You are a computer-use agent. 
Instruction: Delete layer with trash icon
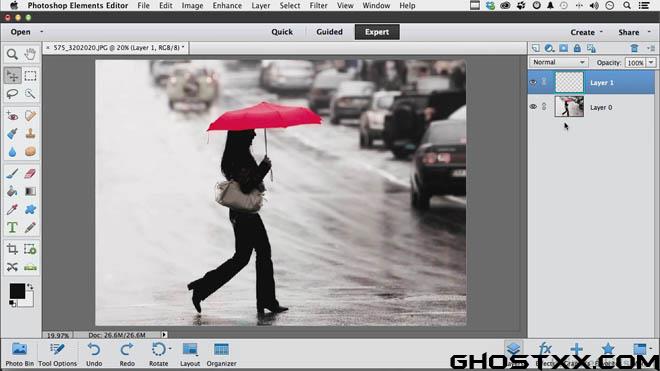click(634, 48)
